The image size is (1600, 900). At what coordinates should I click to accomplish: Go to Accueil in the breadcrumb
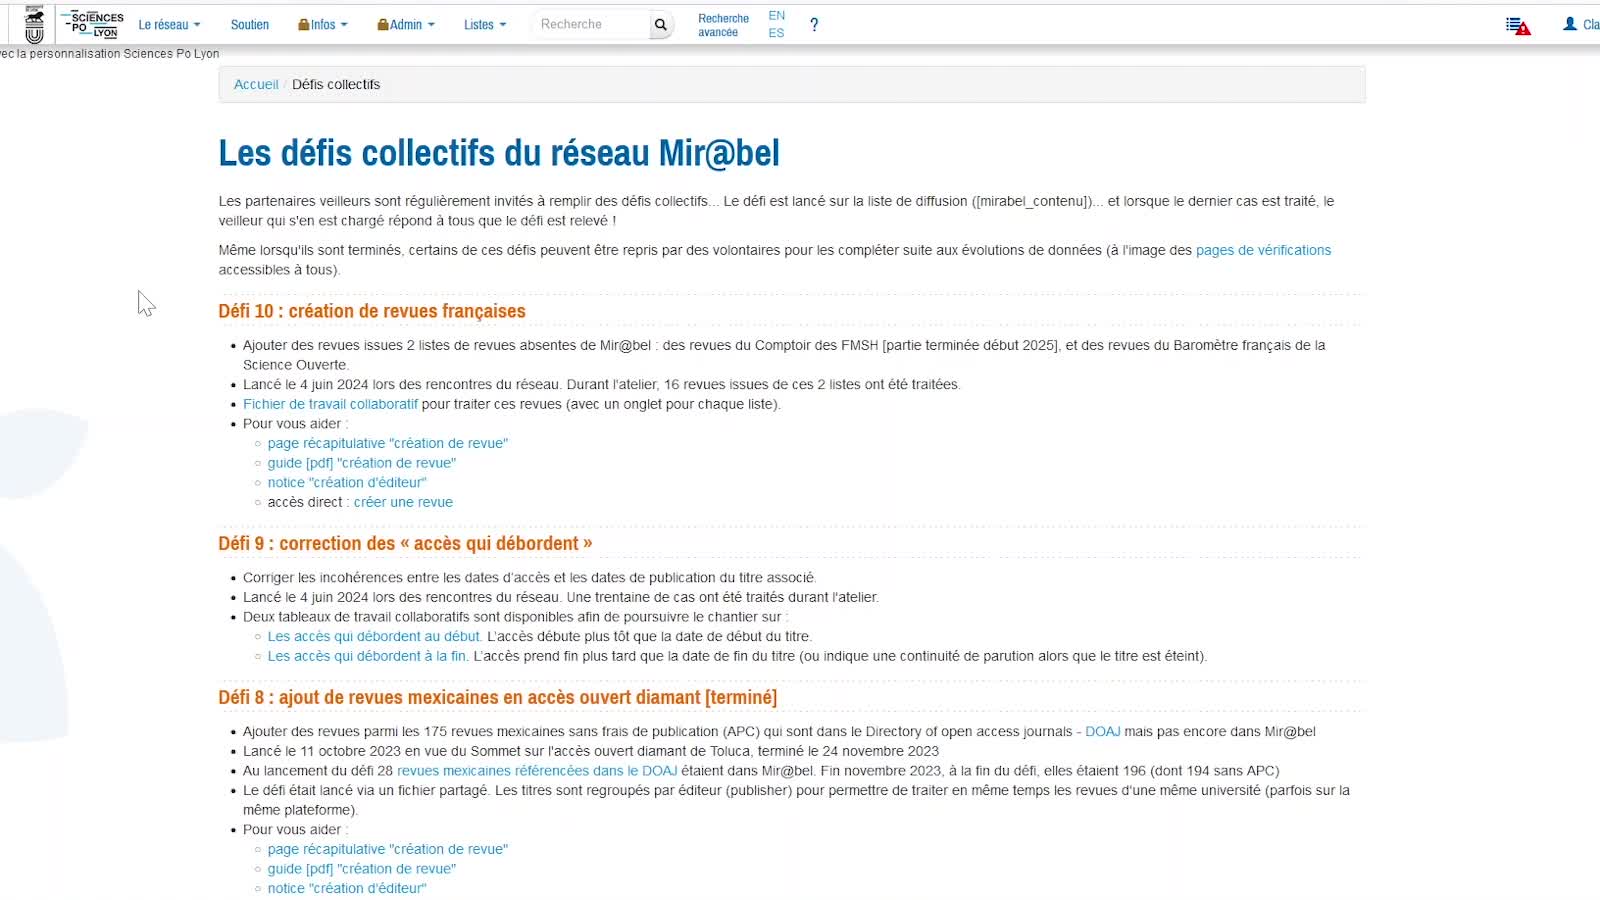tap(256, 85)
